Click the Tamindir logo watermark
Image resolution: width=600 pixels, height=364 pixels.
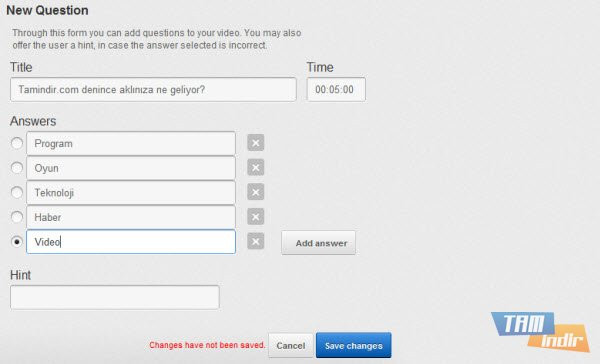pyautogui.click(x=541, y=331)
